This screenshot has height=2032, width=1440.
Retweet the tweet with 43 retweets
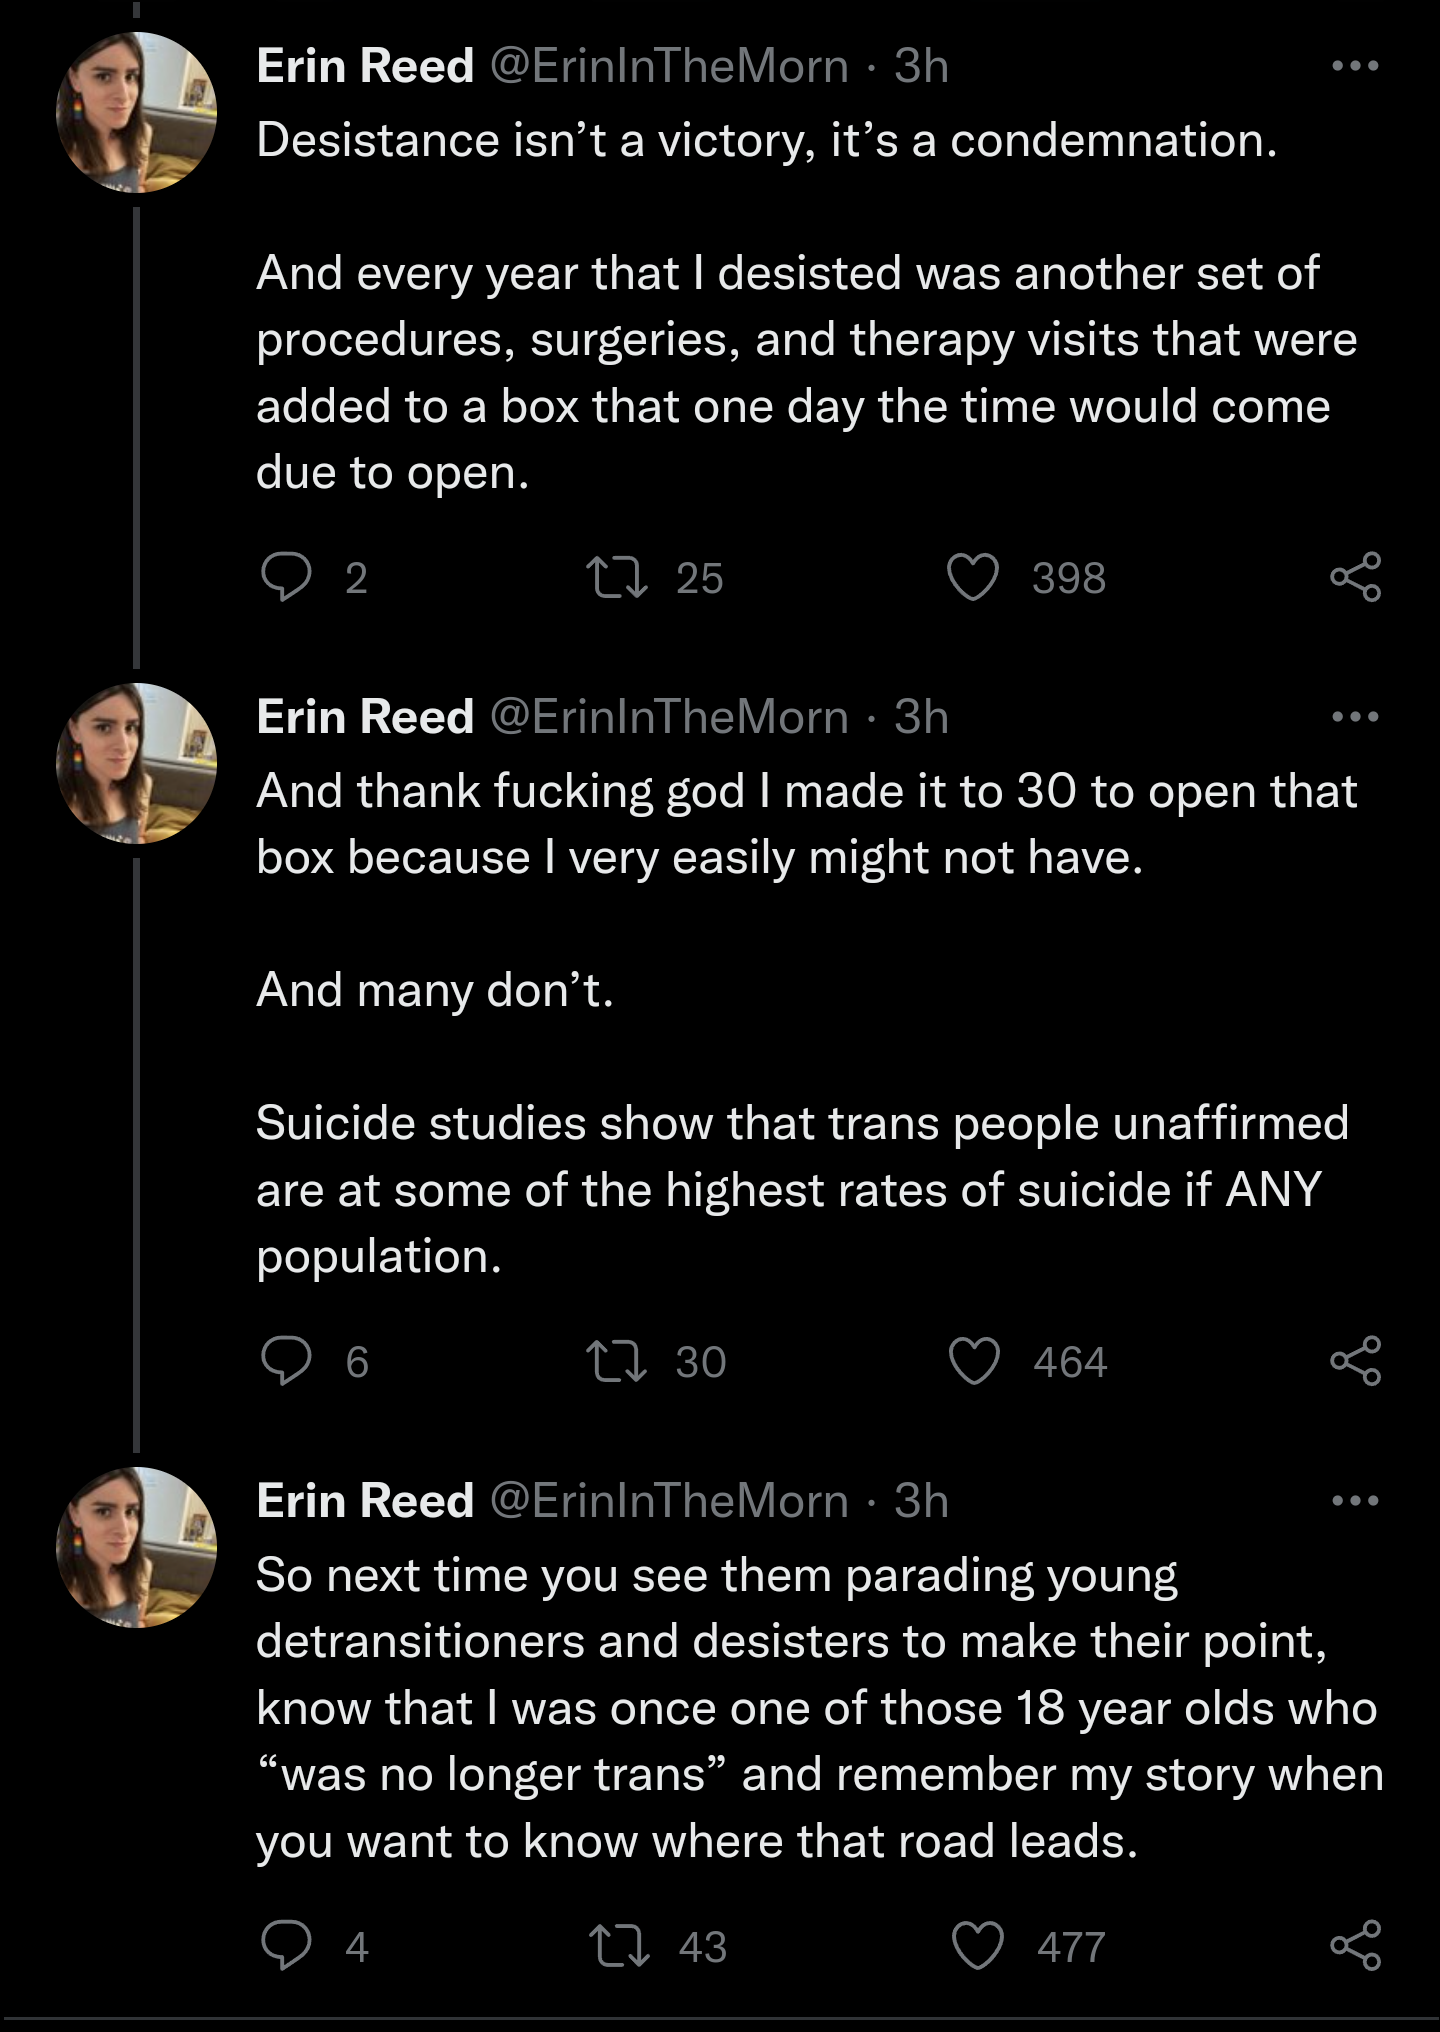620,1946
